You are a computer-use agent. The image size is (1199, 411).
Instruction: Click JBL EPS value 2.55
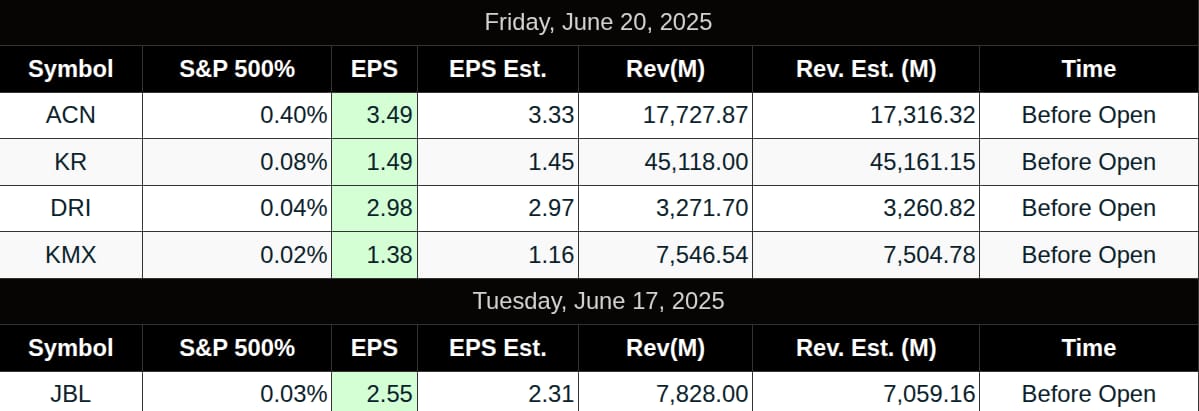pos(375,394)
